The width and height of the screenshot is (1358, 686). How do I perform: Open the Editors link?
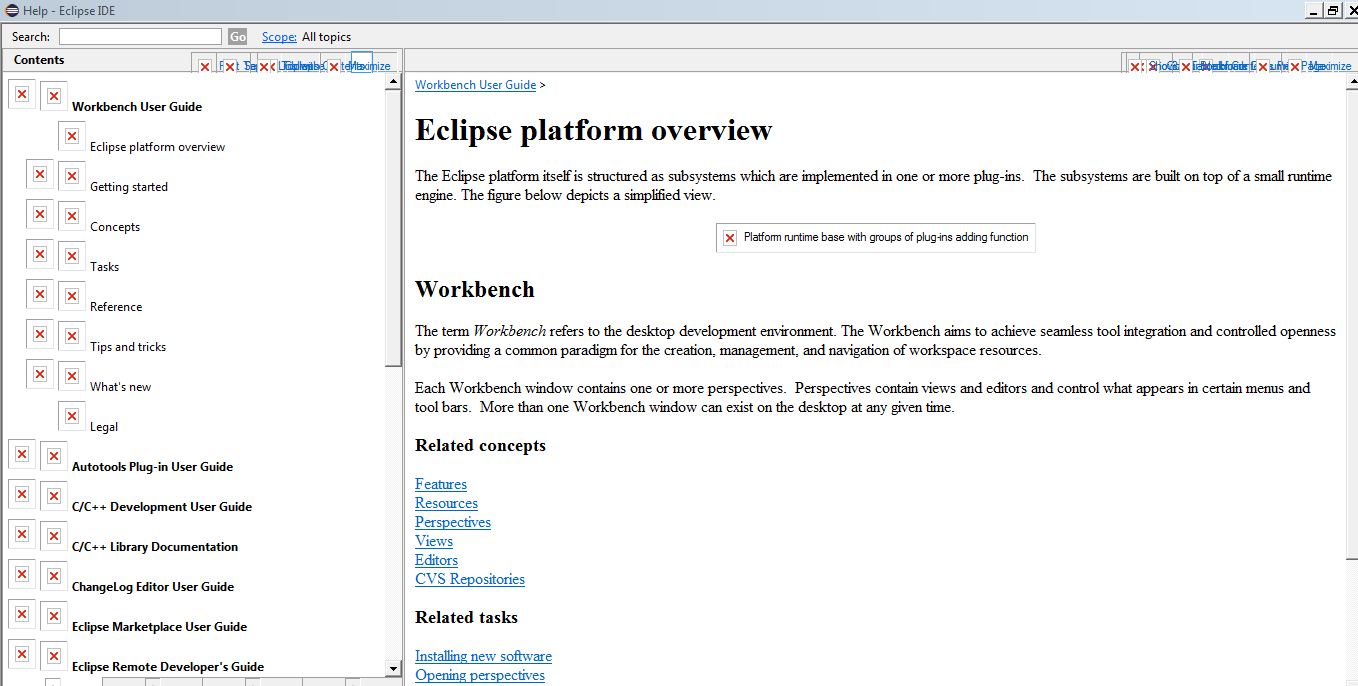pyautogui.click(x=436, y=560)
